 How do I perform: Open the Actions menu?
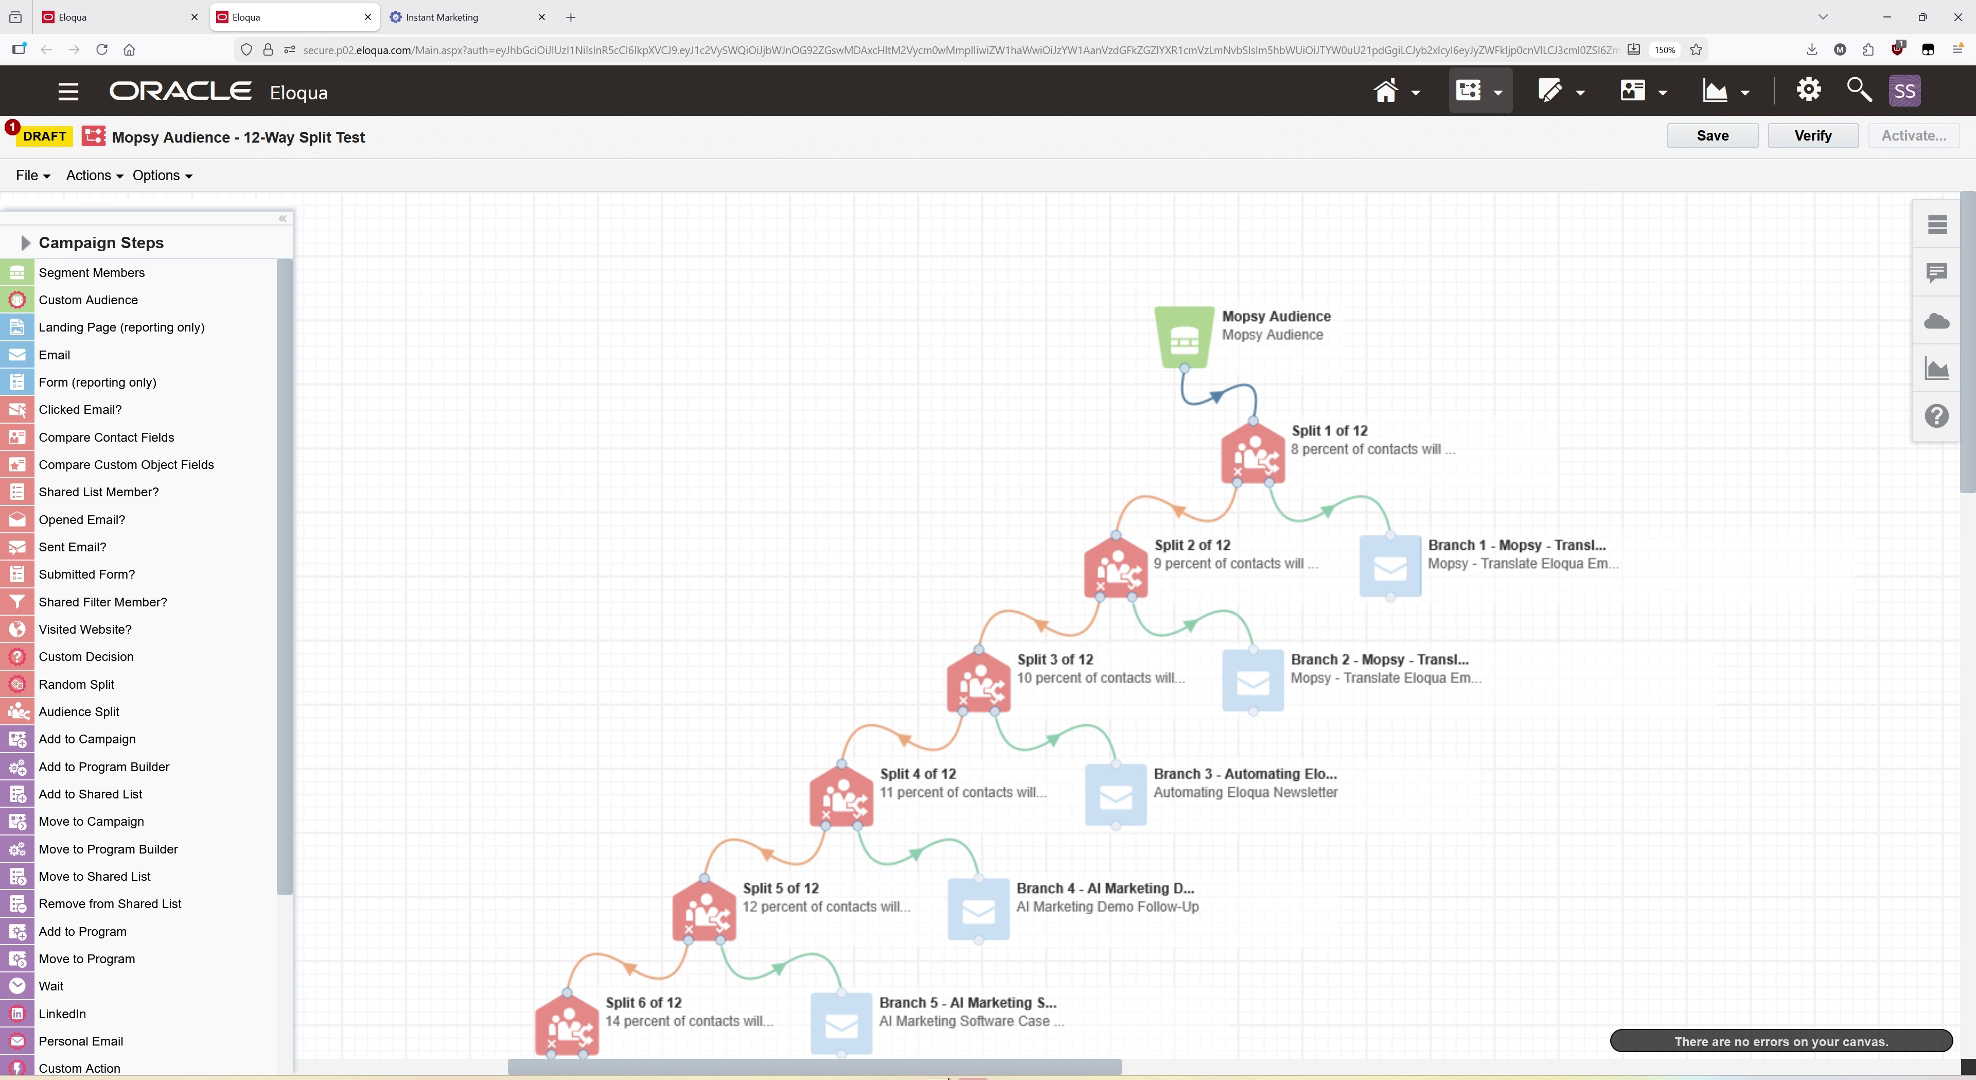click(x=94, y=175)
